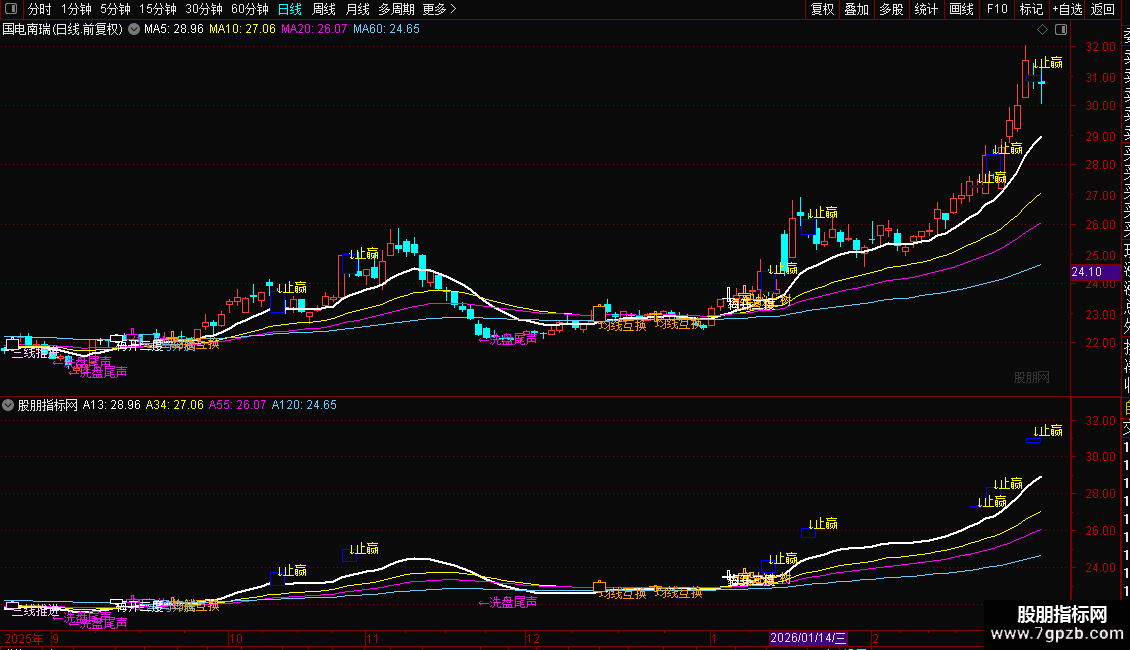Viewport: 1130px width, 650px height.
Task: Click the 复权 adjustment button
Action: click(x=822, y=9)
